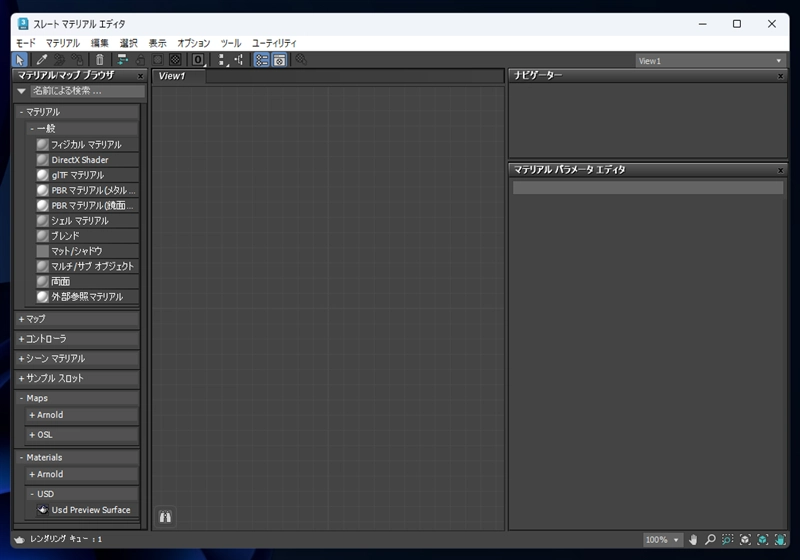Open the 編集 menu
The image size is (800, 560).
pyautogui.click(x=99, y=43)
